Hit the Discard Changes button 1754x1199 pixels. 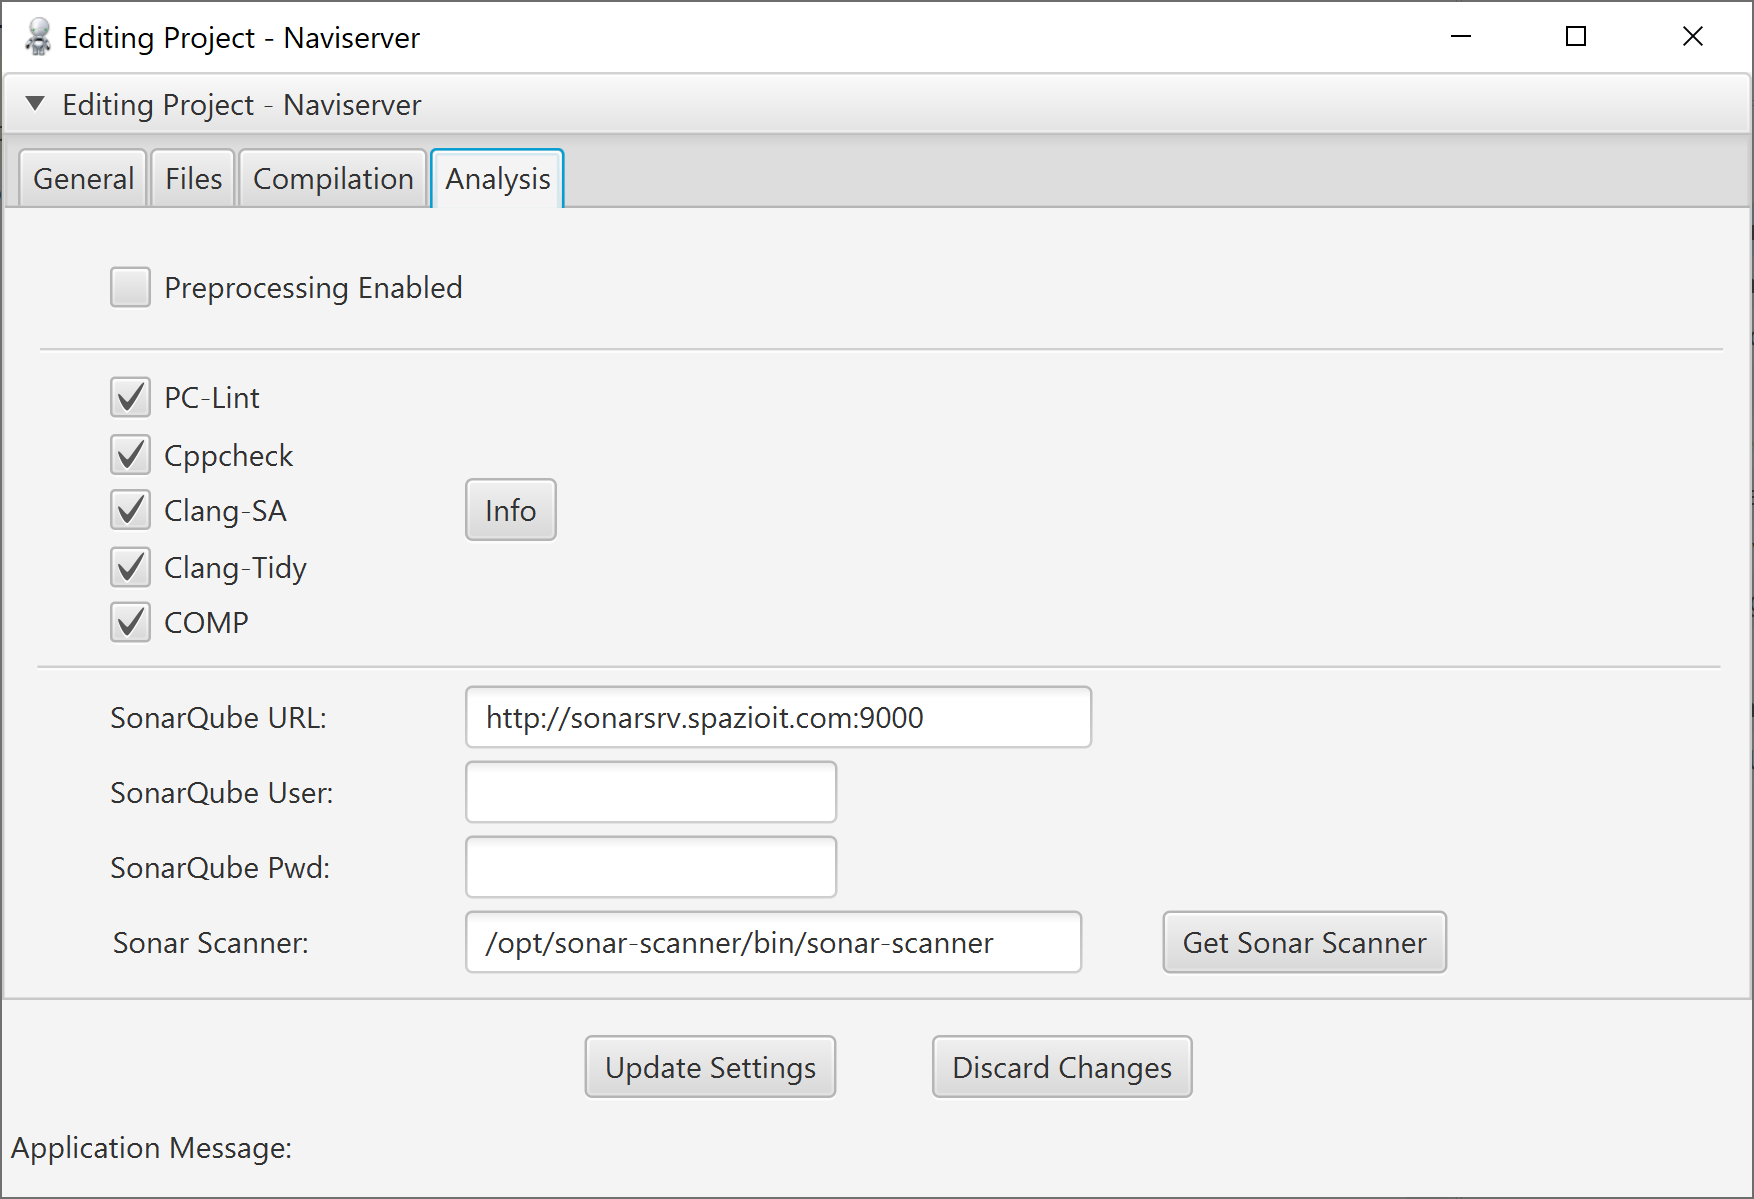click(1061, 1067)
